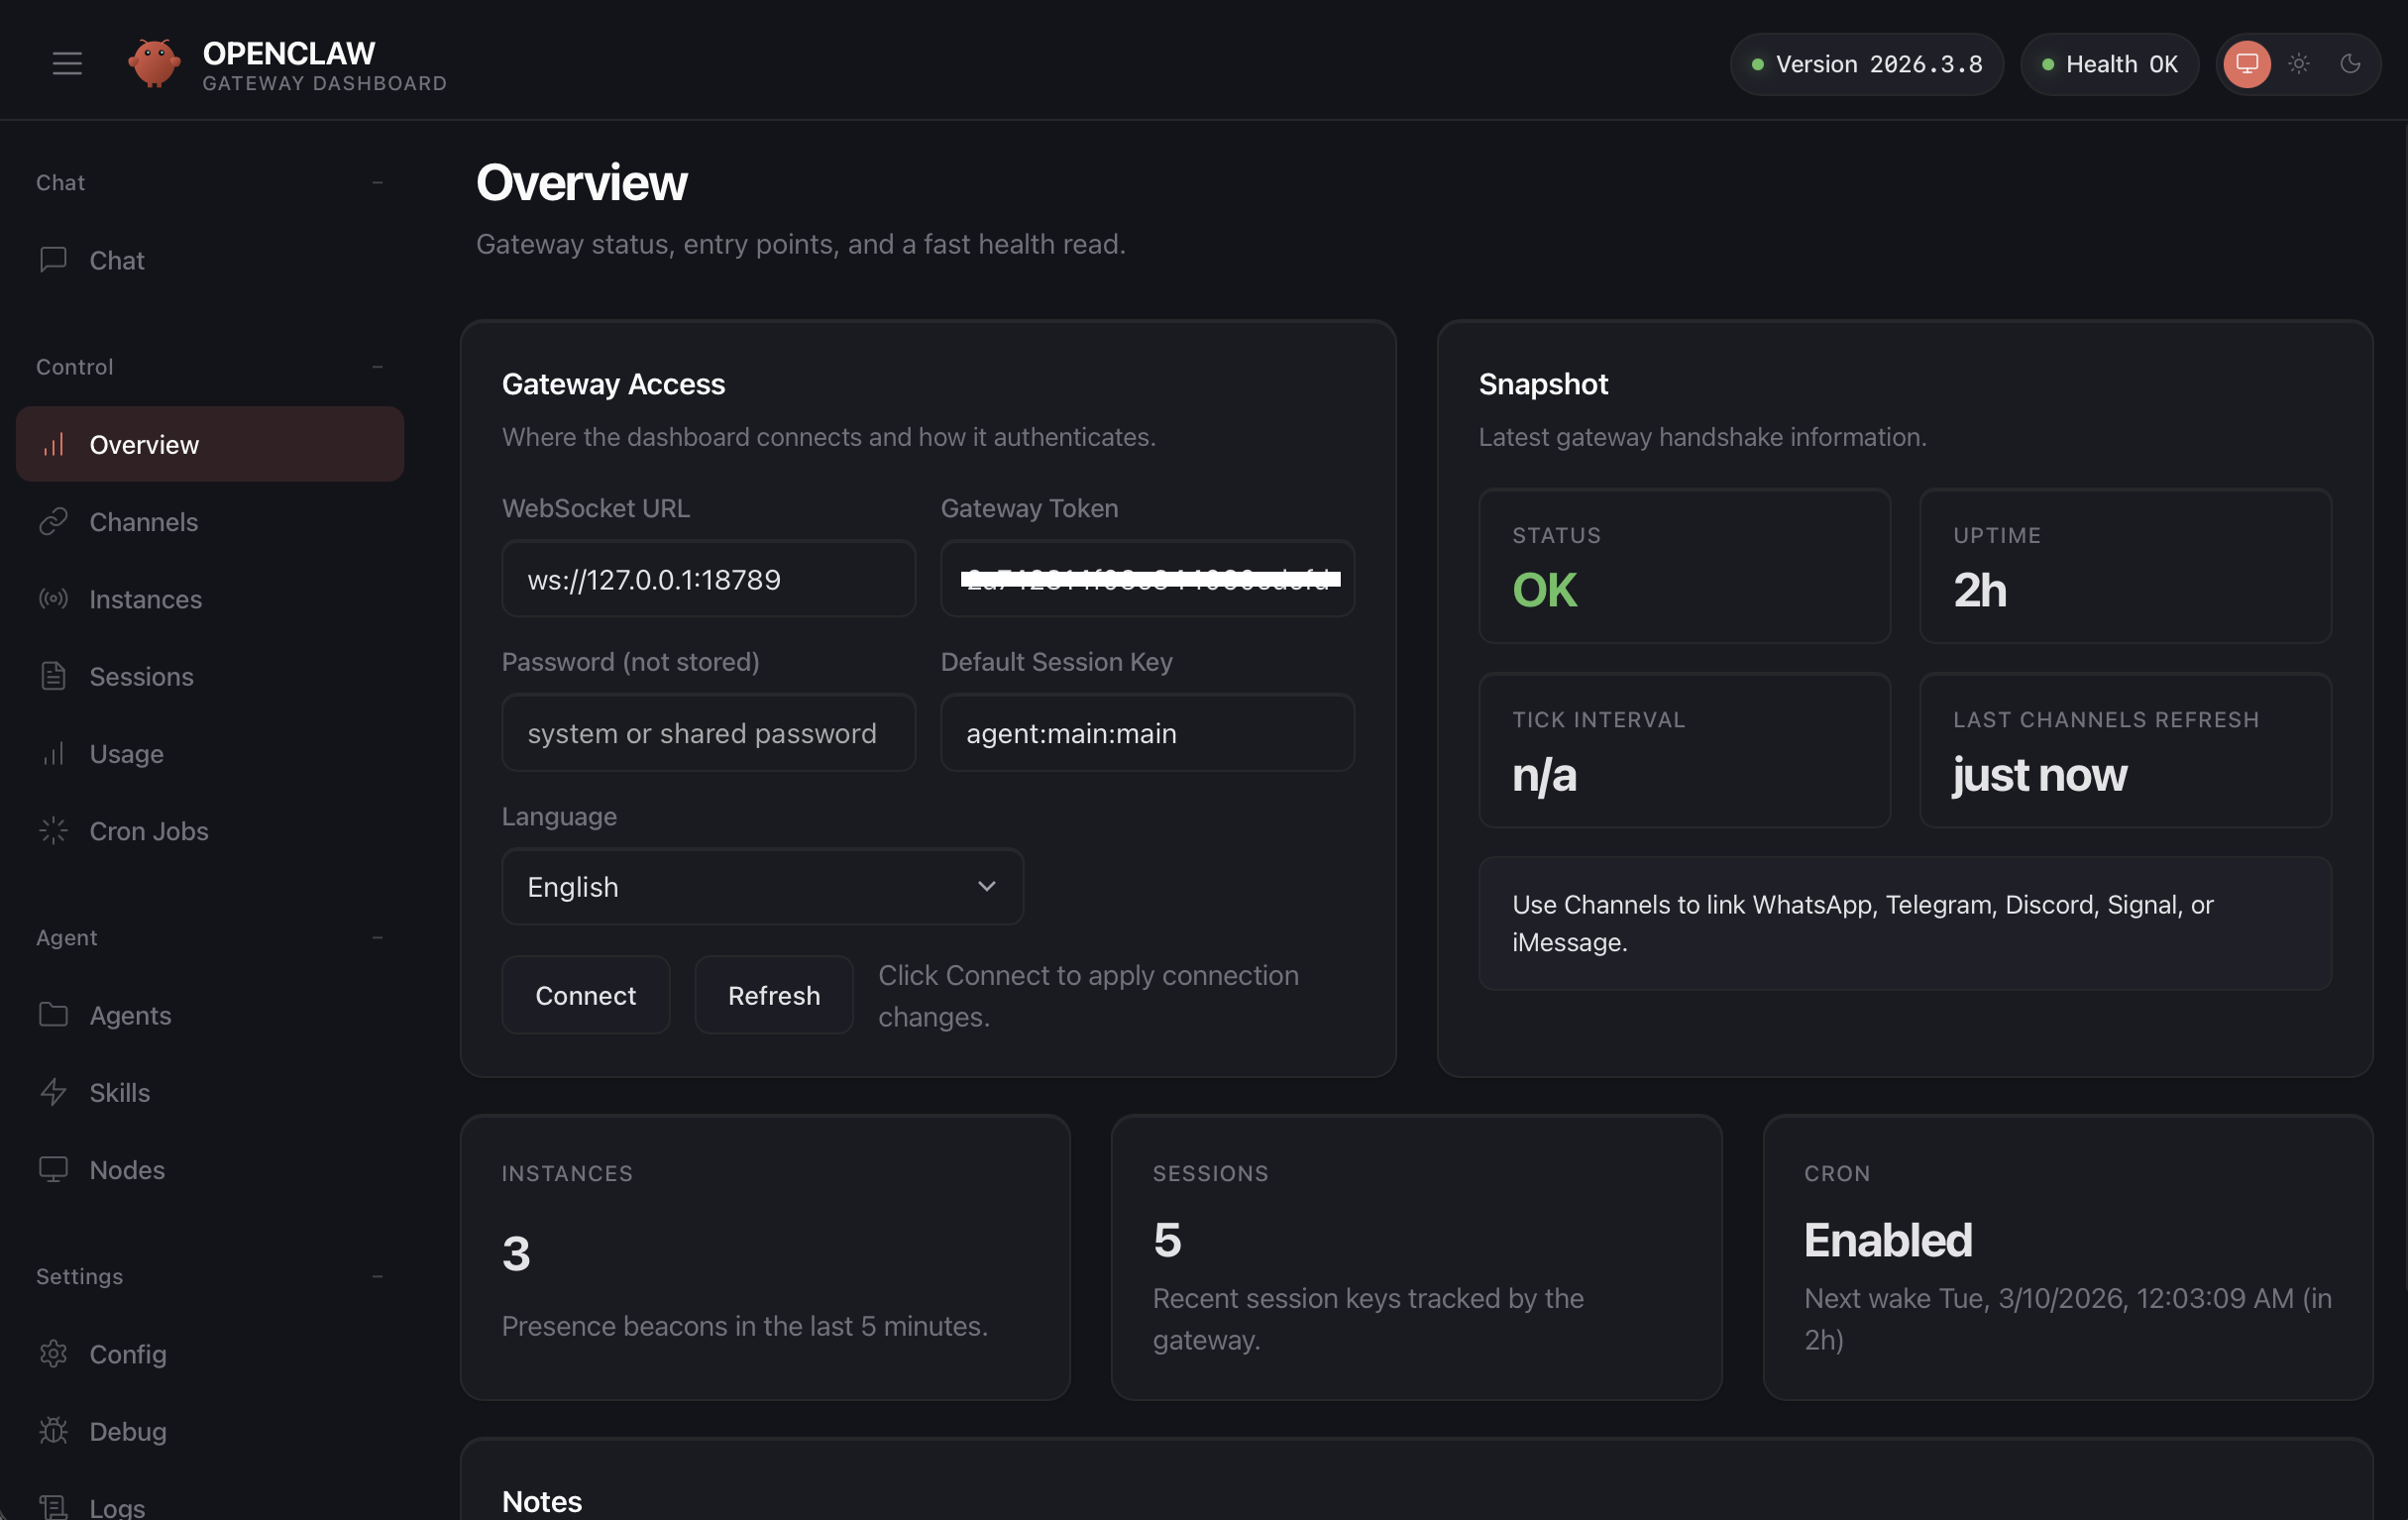Viewport: 2408px width, 1520px height.
Task: Open the Channels link icon in sidebar
Action: [x=53, y=521]
